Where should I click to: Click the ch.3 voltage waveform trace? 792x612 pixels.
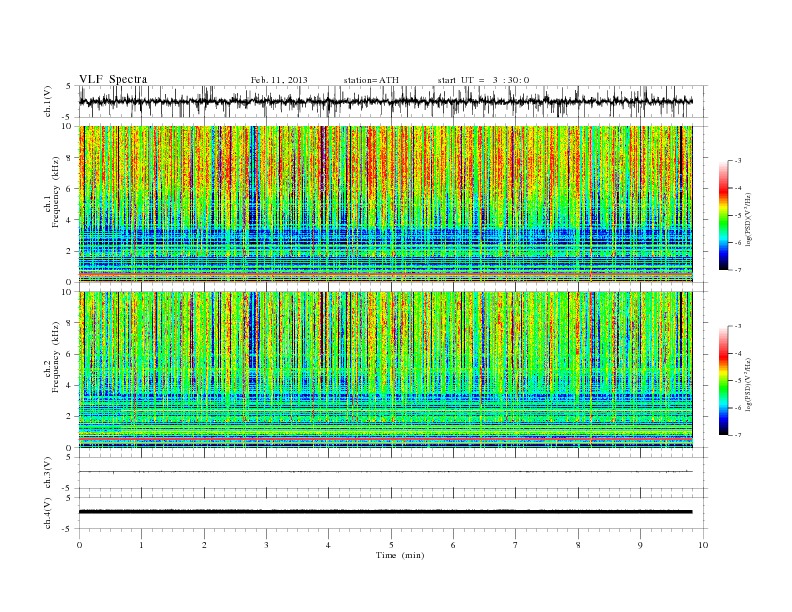pos(385,472)
